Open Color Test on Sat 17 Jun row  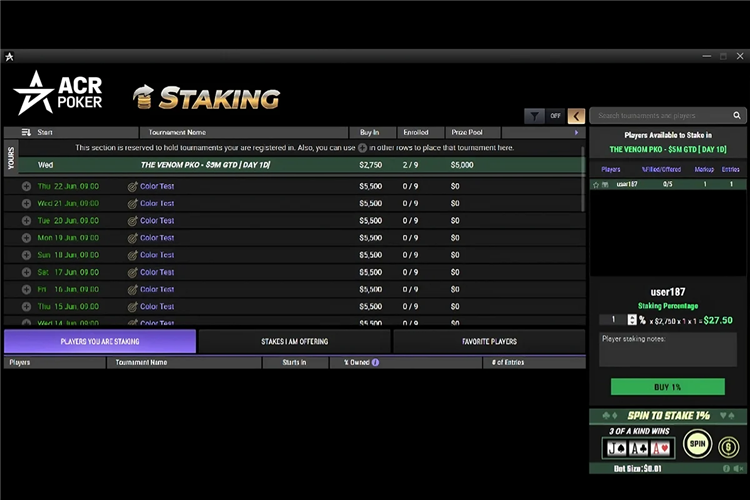point(157,272)
